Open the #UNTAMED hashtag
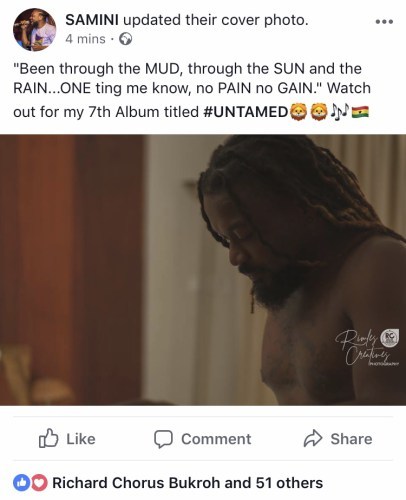The image size is (406, 500). (x=245, y=112)
